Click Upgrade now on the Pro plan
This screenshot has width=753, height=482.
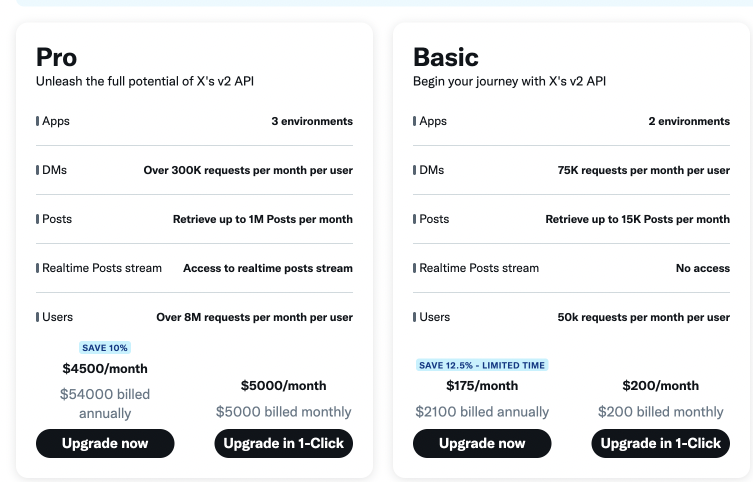(x=105, y=443)
